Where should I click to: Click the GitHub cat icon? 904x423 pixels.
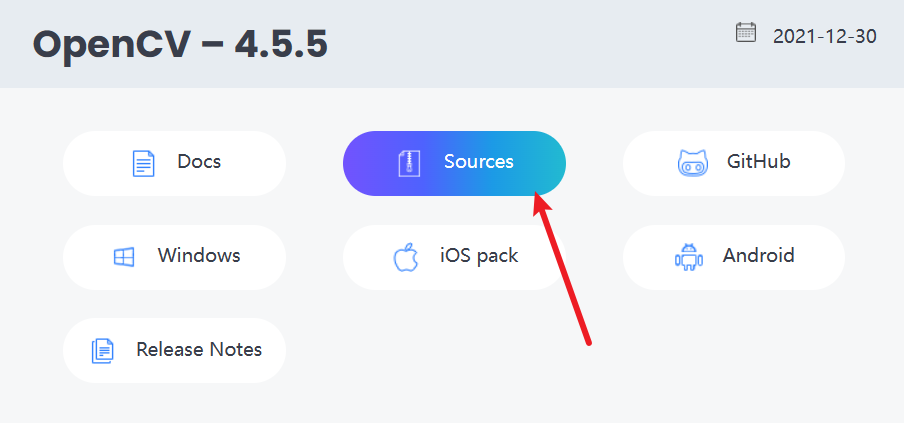coord(692,163)
